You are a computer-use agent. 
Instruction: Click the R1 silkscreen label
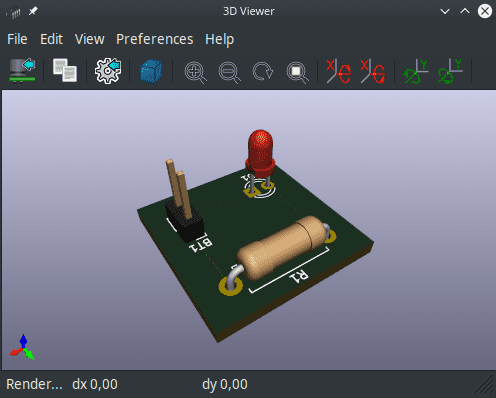coord(299,276)
